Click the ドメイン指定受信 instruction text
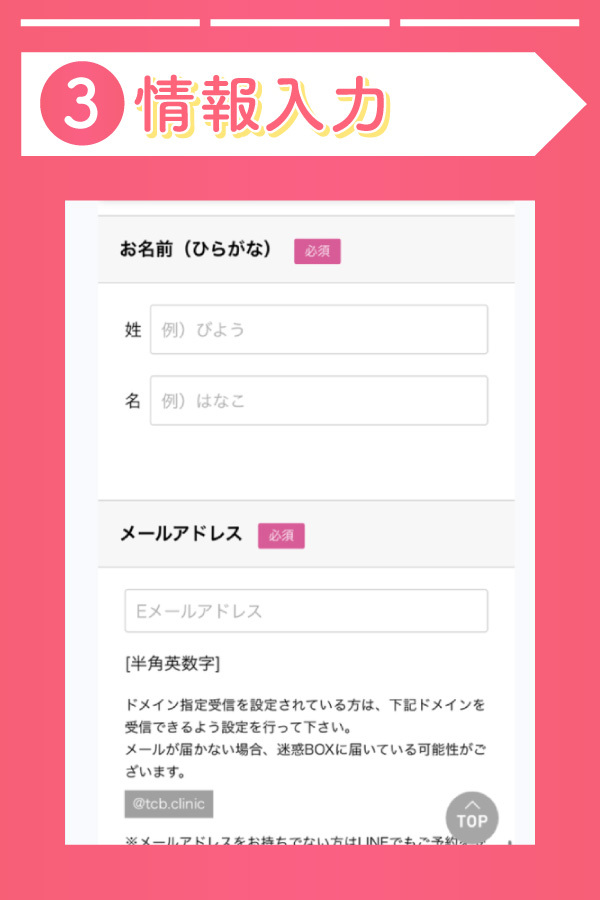The image size is (600, 900). (305, 715)
